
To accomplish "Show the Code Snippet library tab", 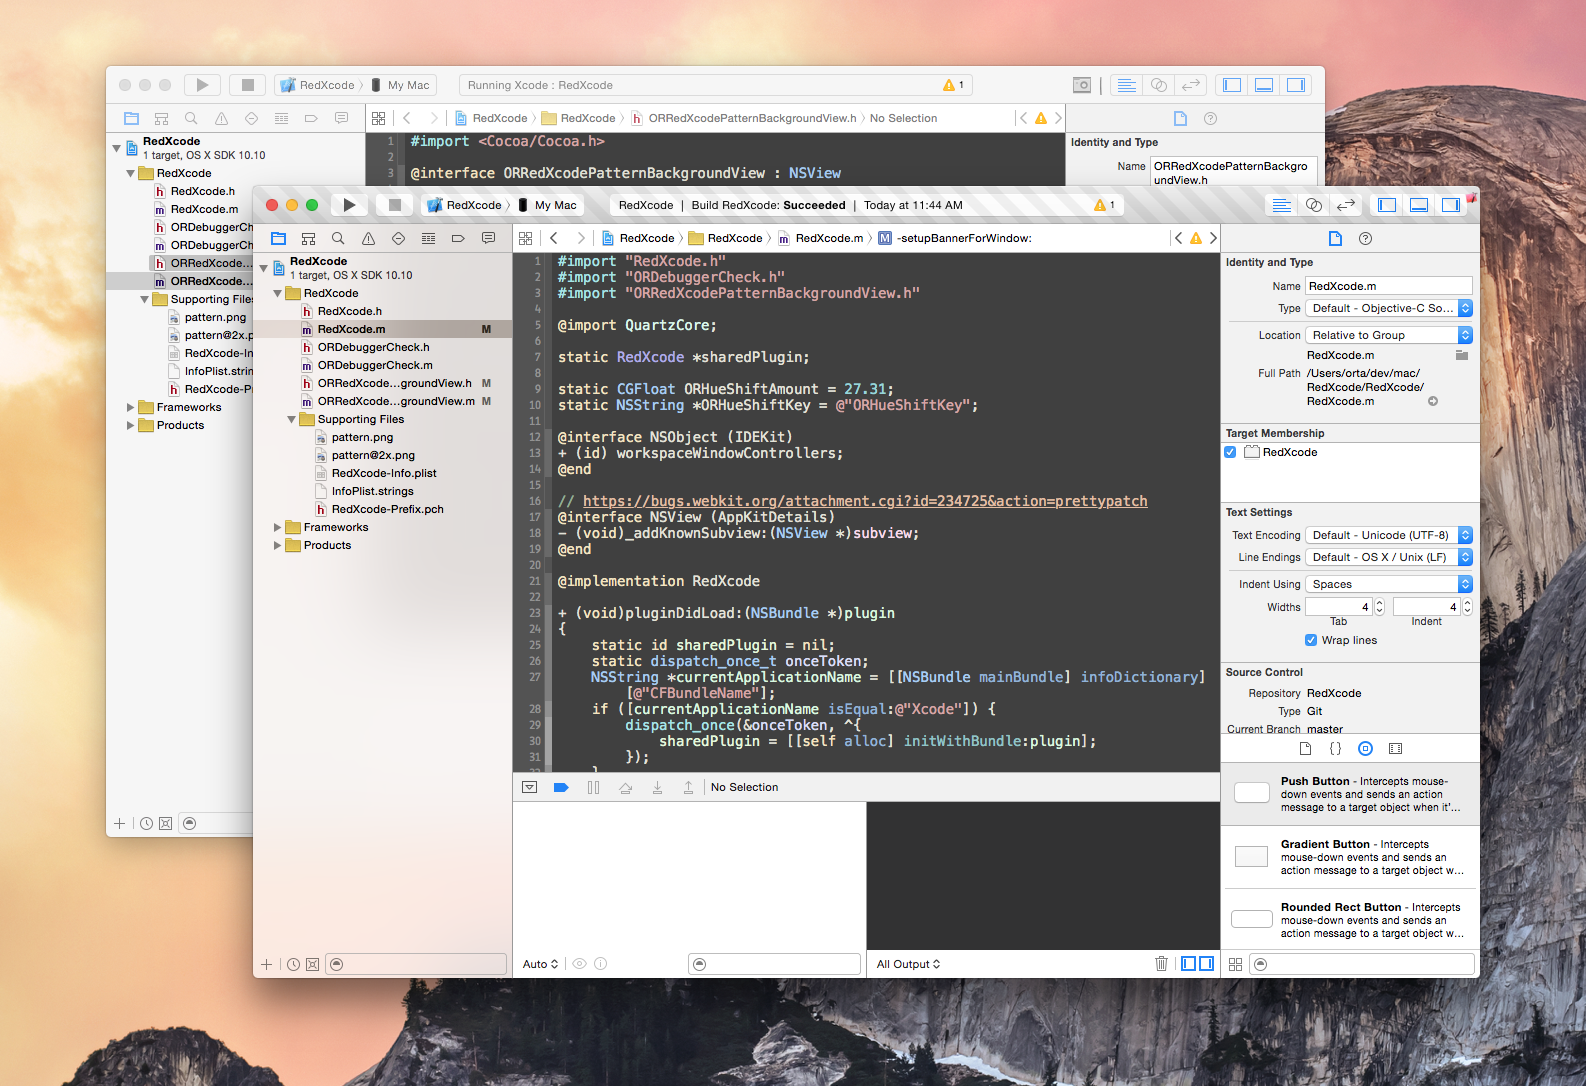I will (1335, 749).
